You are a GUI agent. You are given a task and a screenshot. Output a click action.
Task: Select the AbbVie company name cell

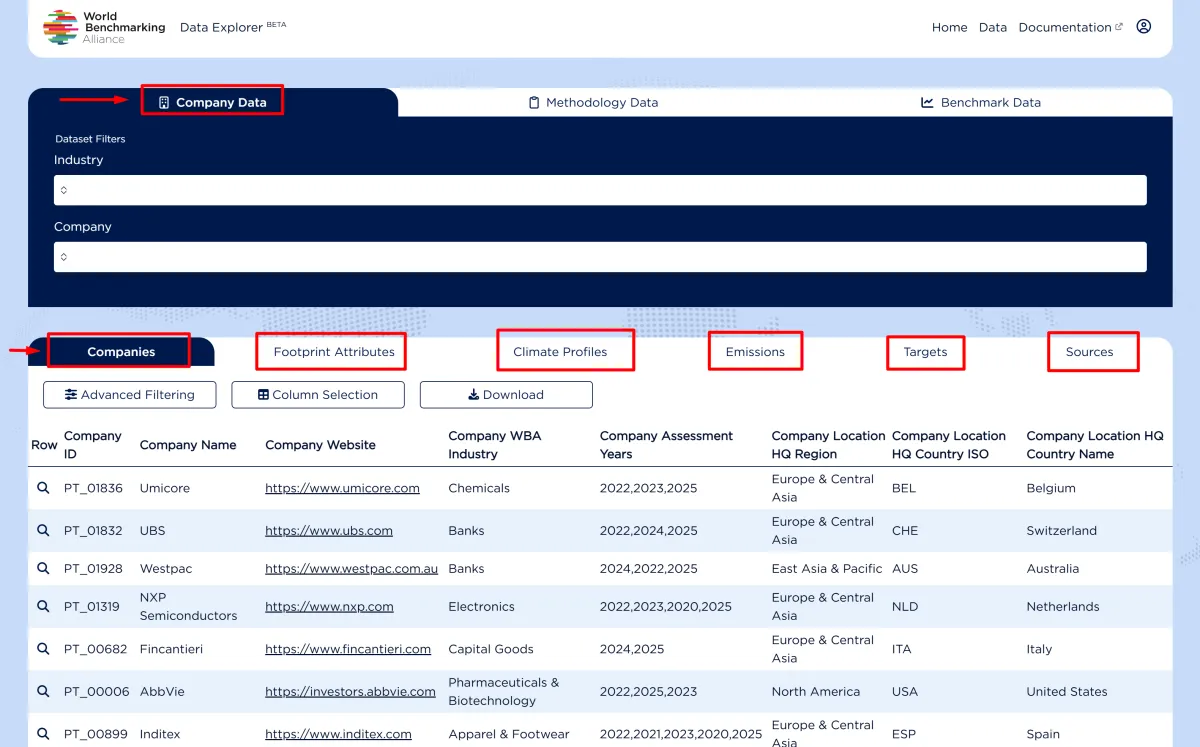pos(162,691)
